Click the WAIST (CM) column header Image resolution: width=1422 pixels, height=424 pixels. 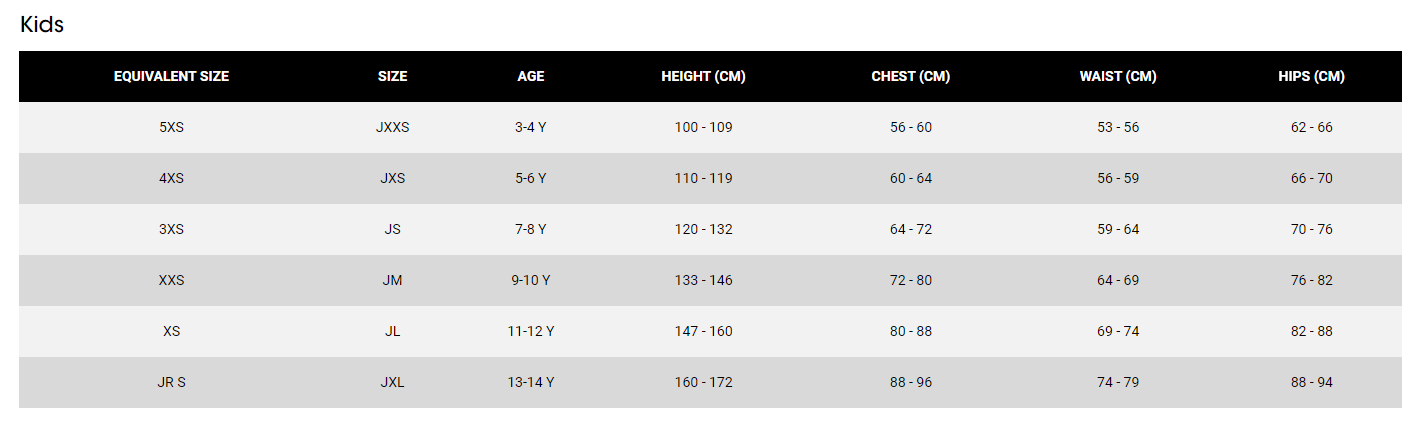pyautogui.click(x=1118, y=76)
